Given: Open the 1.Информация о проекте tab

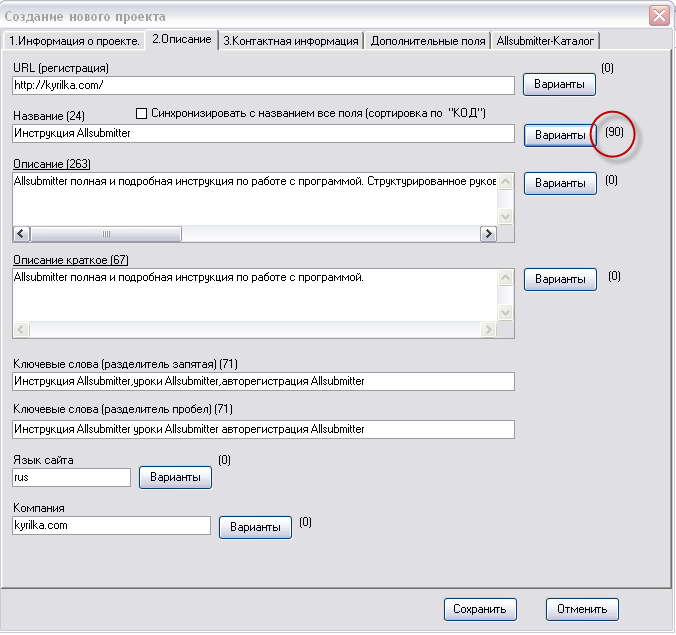Looking at the screenshot, I should pos(74,41).
